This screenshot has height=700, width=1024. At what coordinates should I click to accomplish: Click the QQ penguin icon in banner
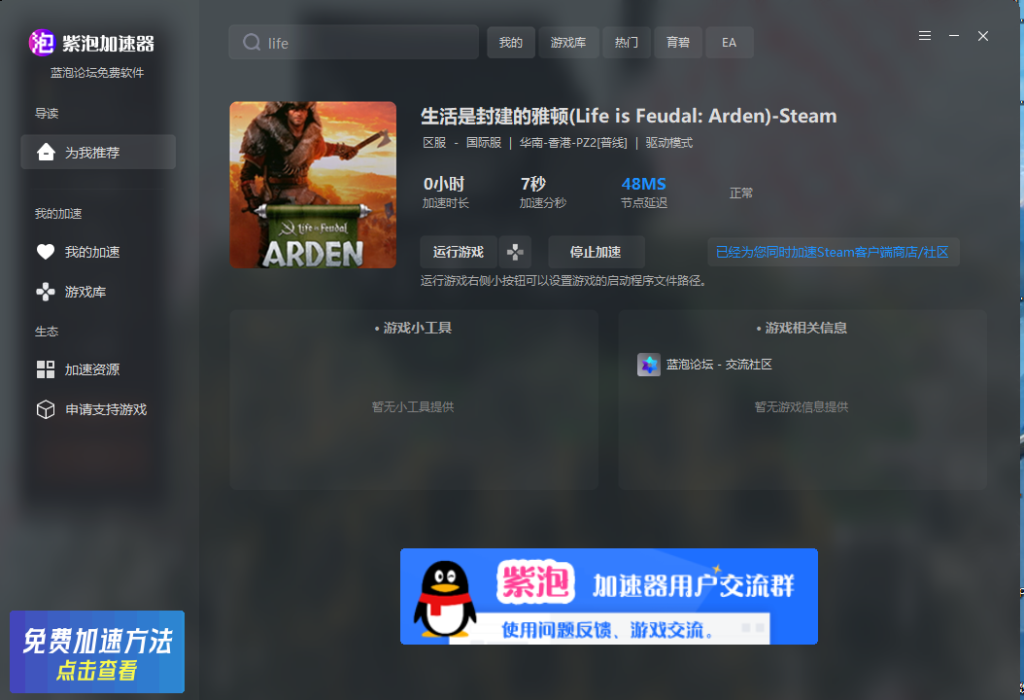(445, 599)
